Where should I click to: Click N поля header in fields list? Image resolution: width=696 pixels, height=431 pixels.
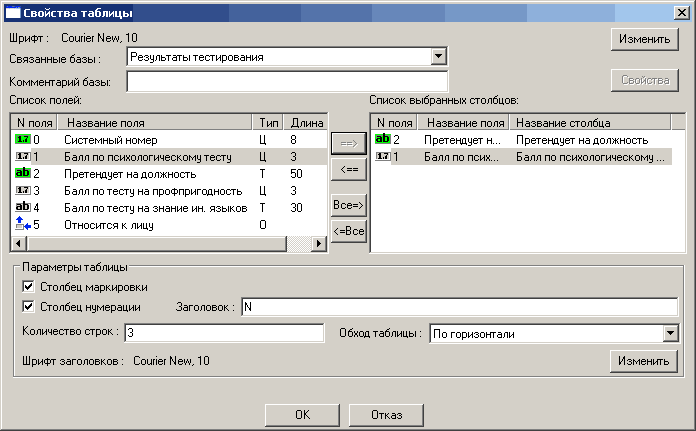34,123
